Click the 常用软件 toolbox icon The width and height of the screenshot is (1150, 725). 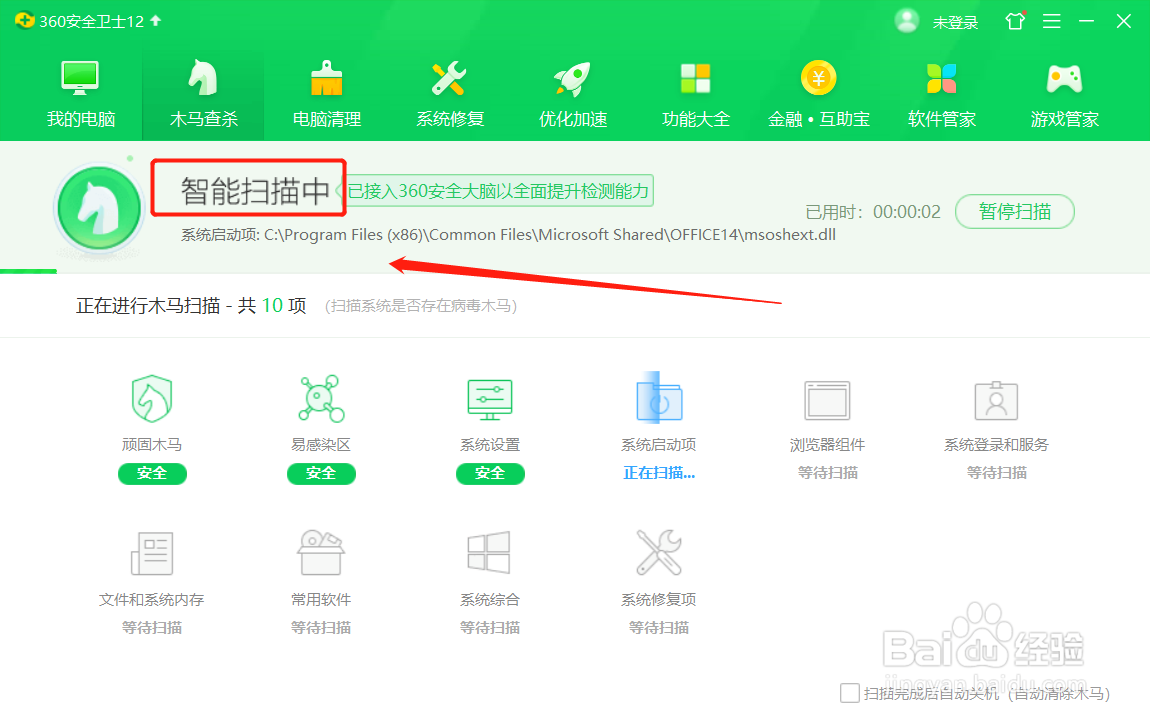pos(321,553)
